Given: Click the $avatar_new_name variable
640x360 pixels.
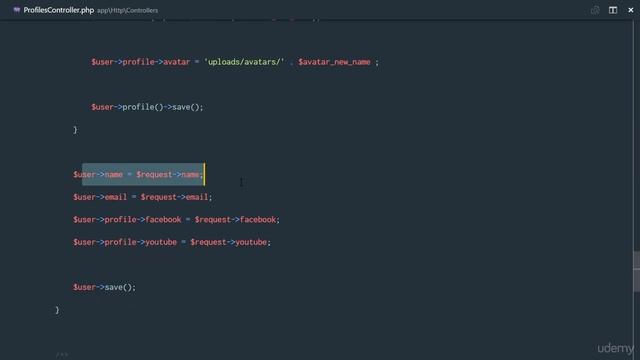Looking at the screenshot, I should coord(334,62).
